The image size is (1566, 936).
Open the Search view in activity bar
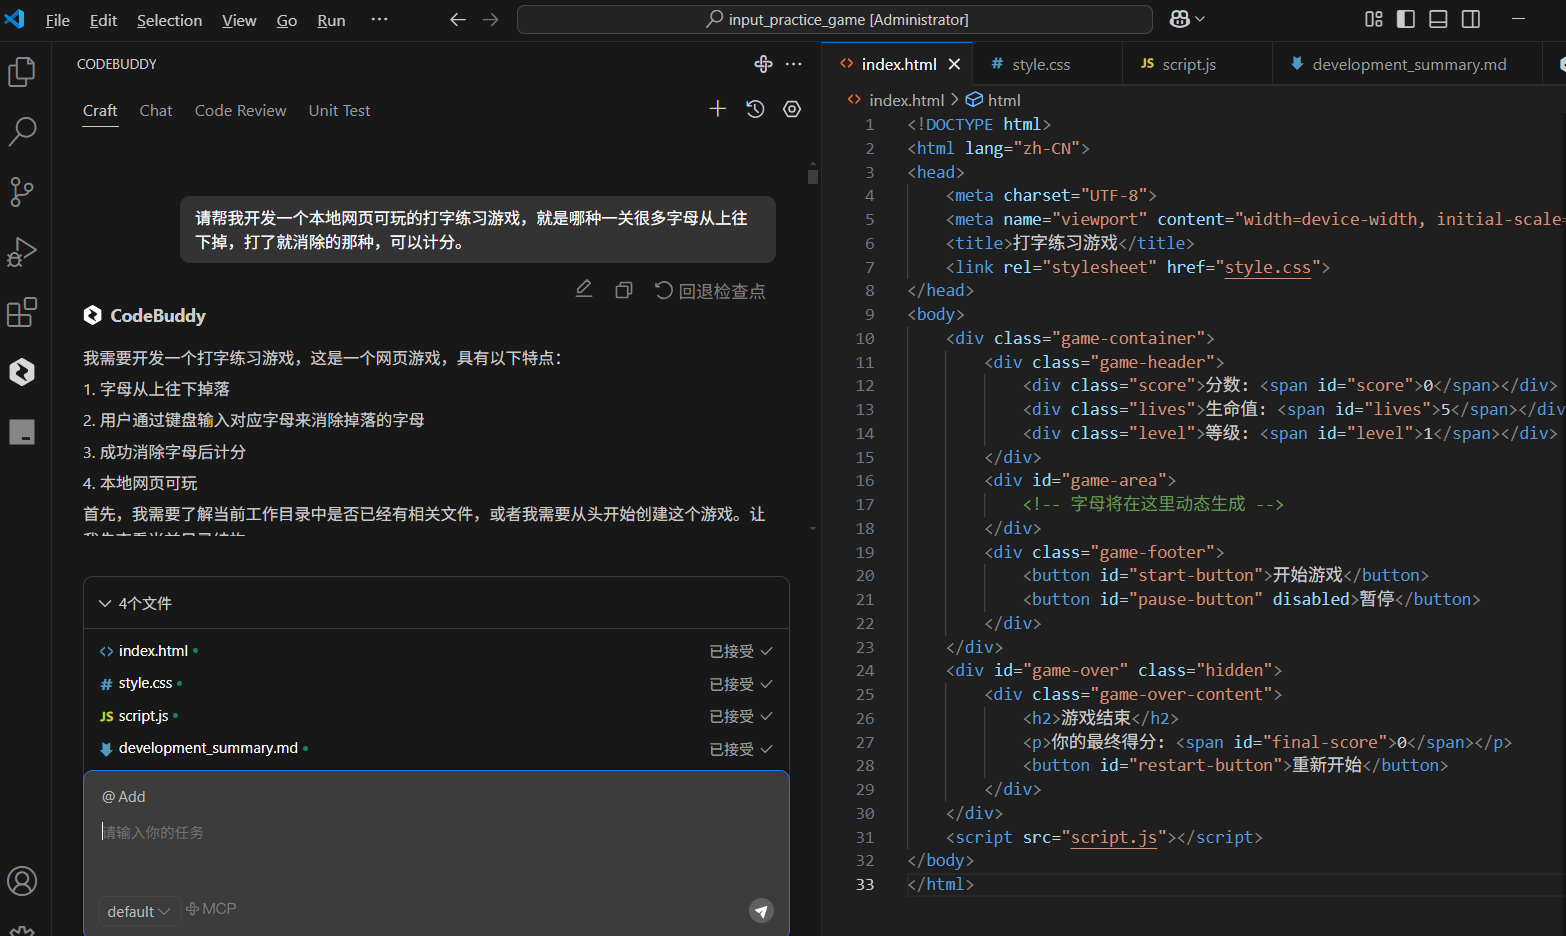coord(22,131)
